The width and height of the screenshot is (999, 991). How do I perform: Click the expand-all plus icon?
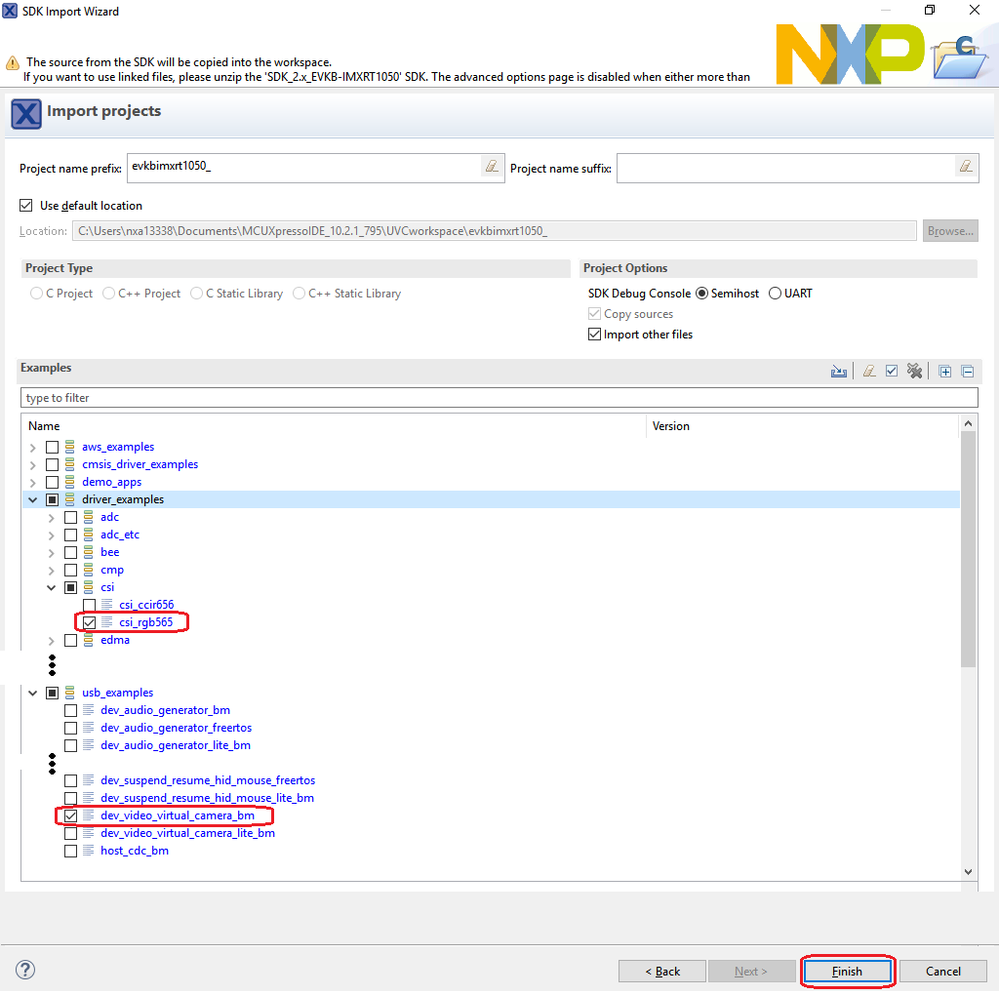945,372
